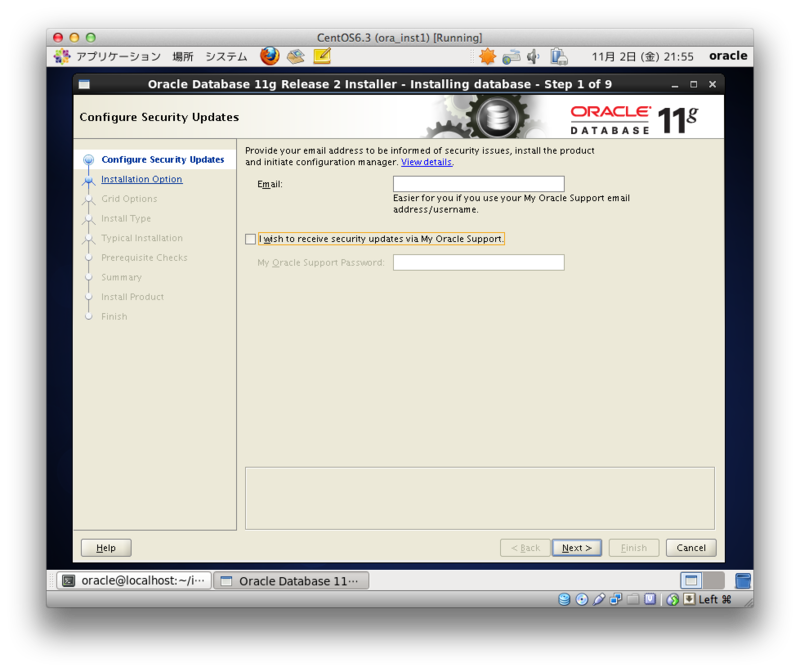The height and width of the screenshot is (672, 800).
Task: Switch to oracle@localhost terminal taskbar item
Action: click(x=134, y=581)
